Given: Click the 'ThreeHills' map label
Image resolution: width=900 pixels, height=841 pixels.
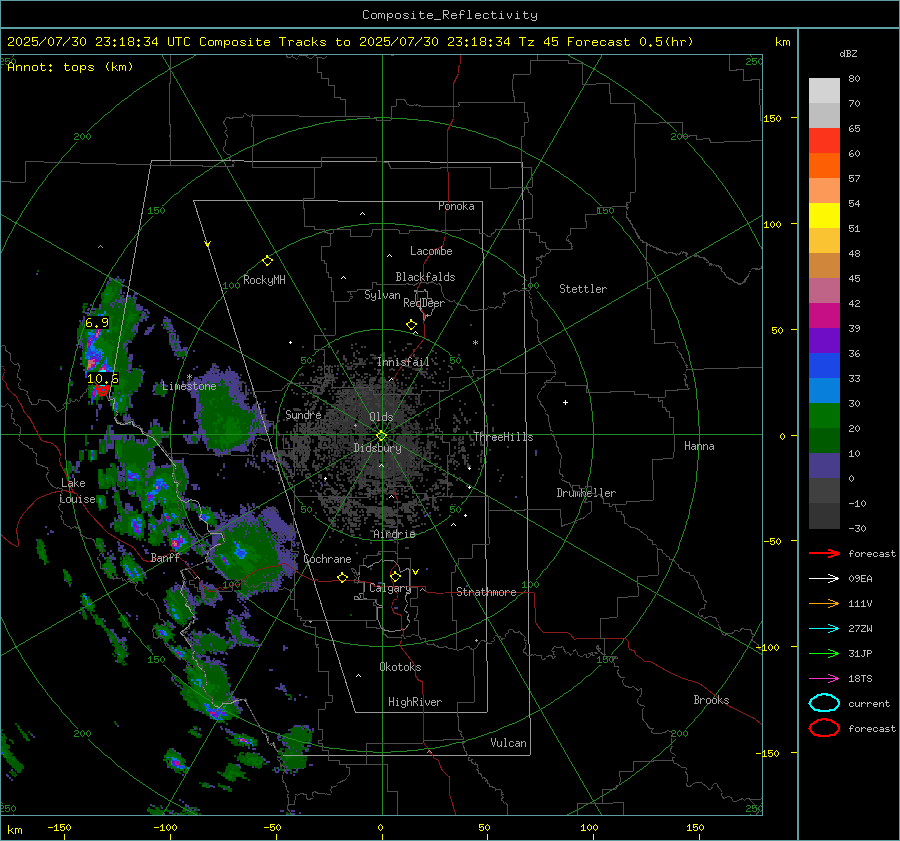Looking at the screenshot, I should tap(503, 437).
